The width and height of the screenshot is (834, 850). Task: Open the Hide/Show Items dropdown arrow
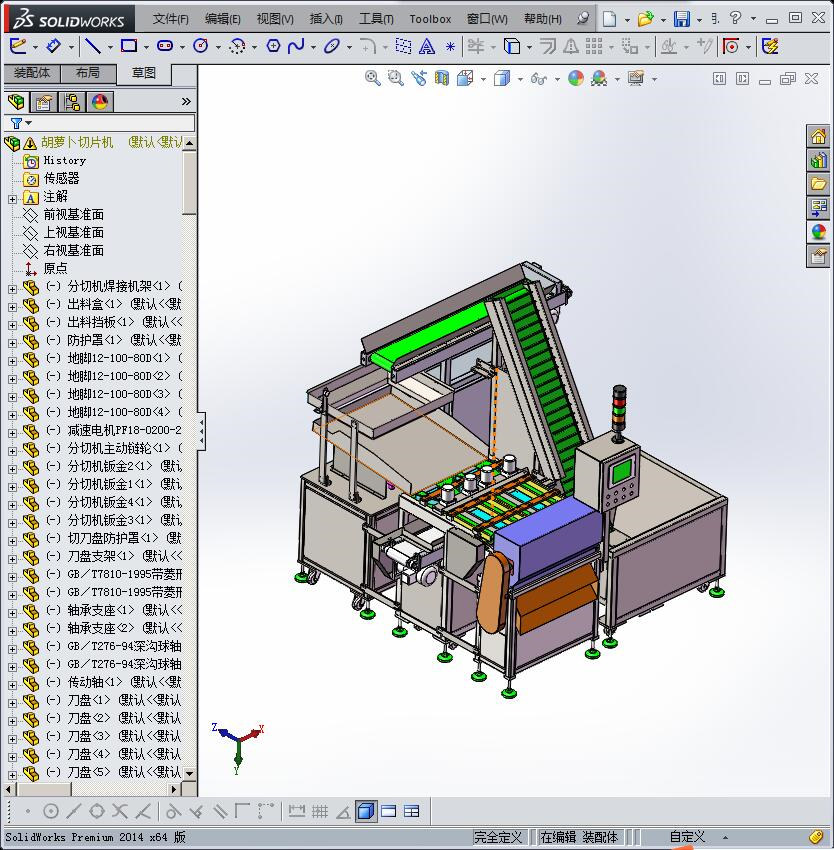point(557,80)
